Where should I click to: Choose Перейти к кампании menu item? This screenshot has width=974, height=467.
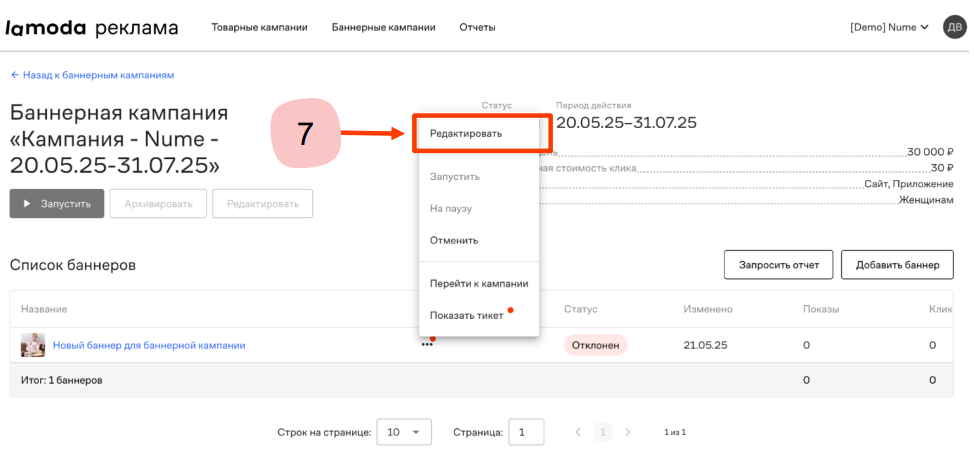[479, 284]
